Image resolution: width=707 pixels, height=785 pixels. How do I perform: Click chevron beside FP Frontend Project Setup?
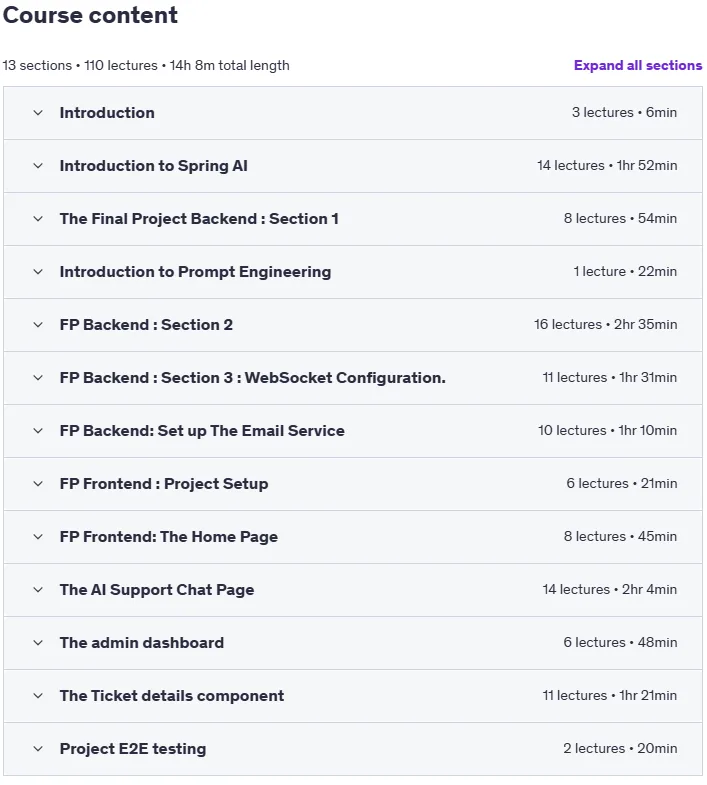(x=38, y=484)
